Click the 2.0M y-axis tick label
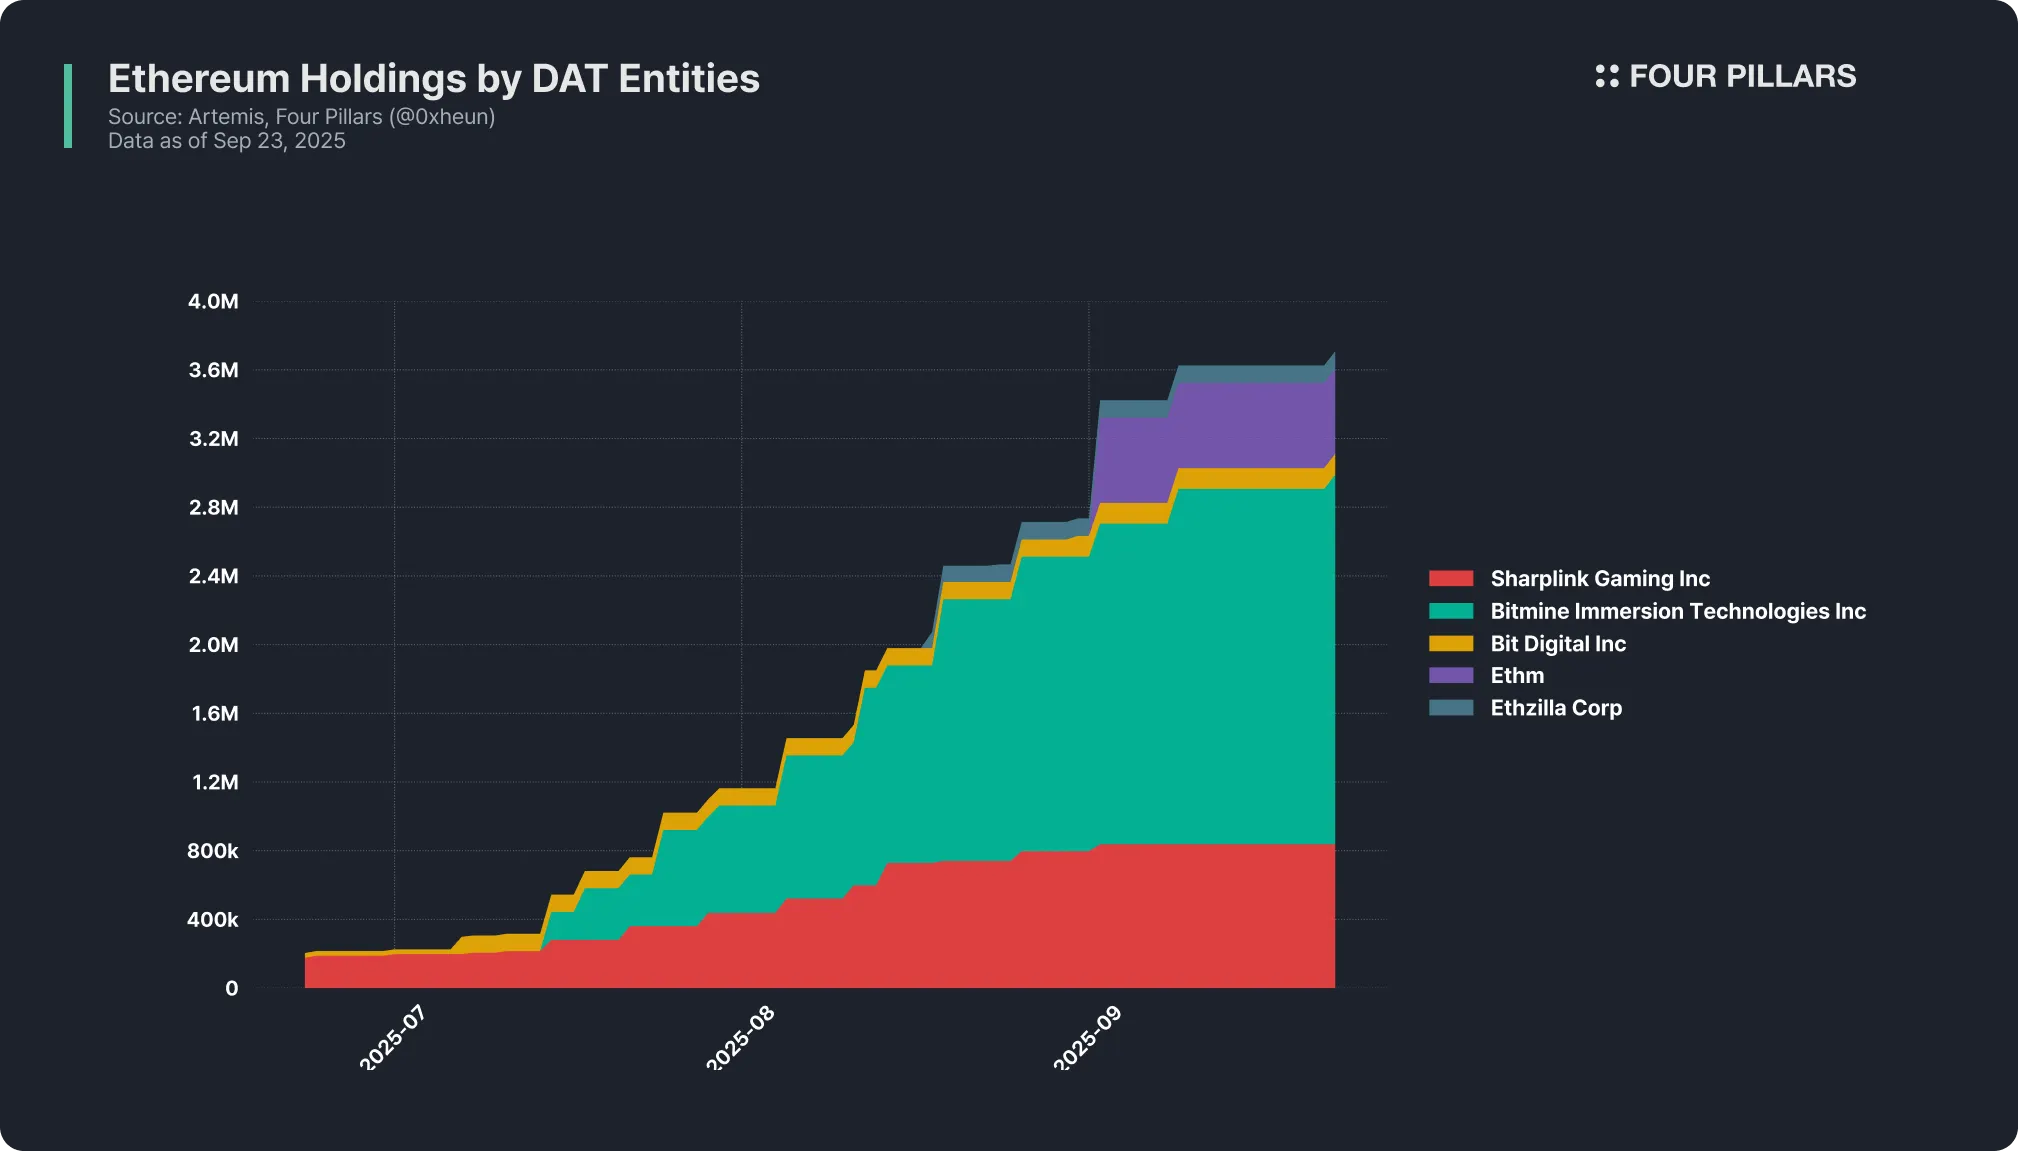 (x=213, y=645)
